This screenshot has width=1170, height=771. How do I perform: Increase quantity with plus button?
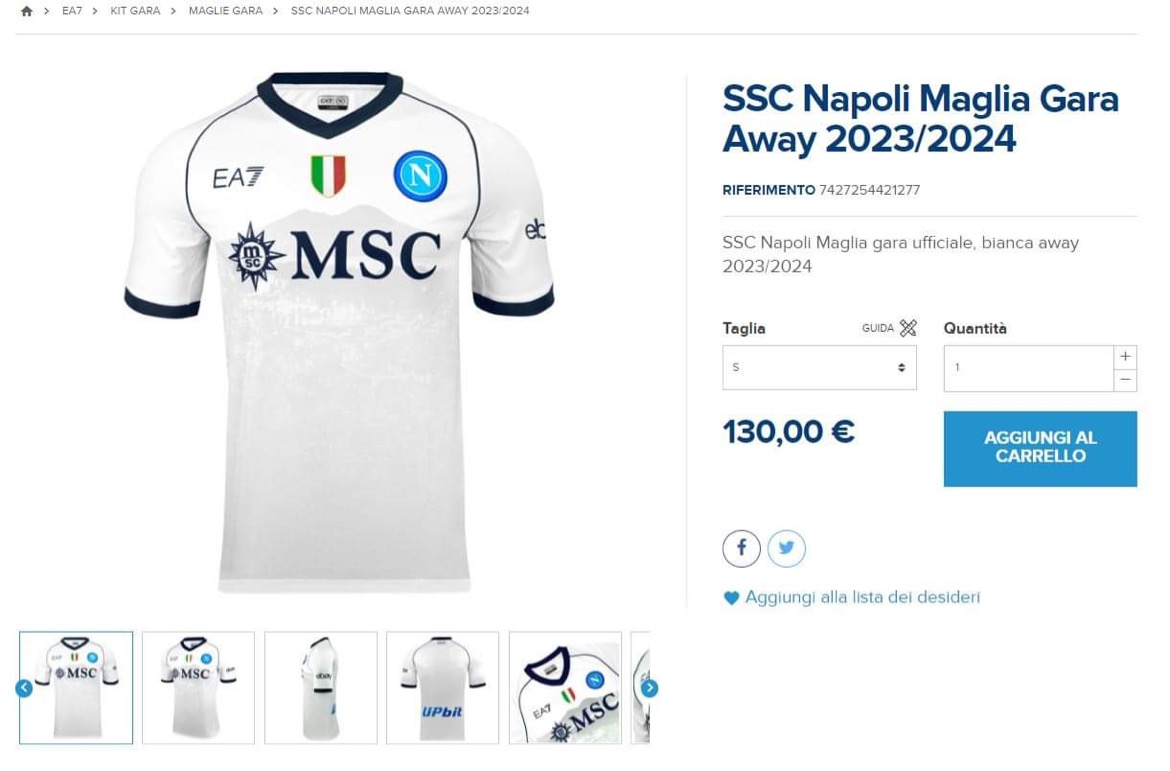(1125, 357)
